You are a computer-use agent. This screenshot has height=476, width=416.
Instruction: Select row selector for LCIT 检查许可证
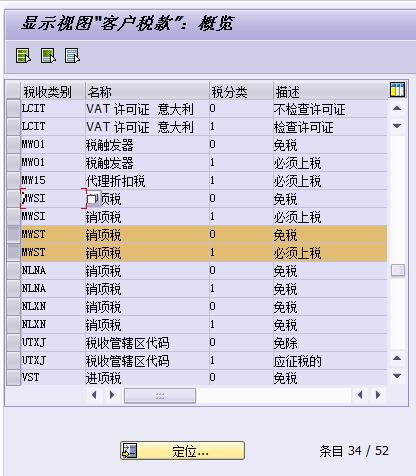[13, 127]
